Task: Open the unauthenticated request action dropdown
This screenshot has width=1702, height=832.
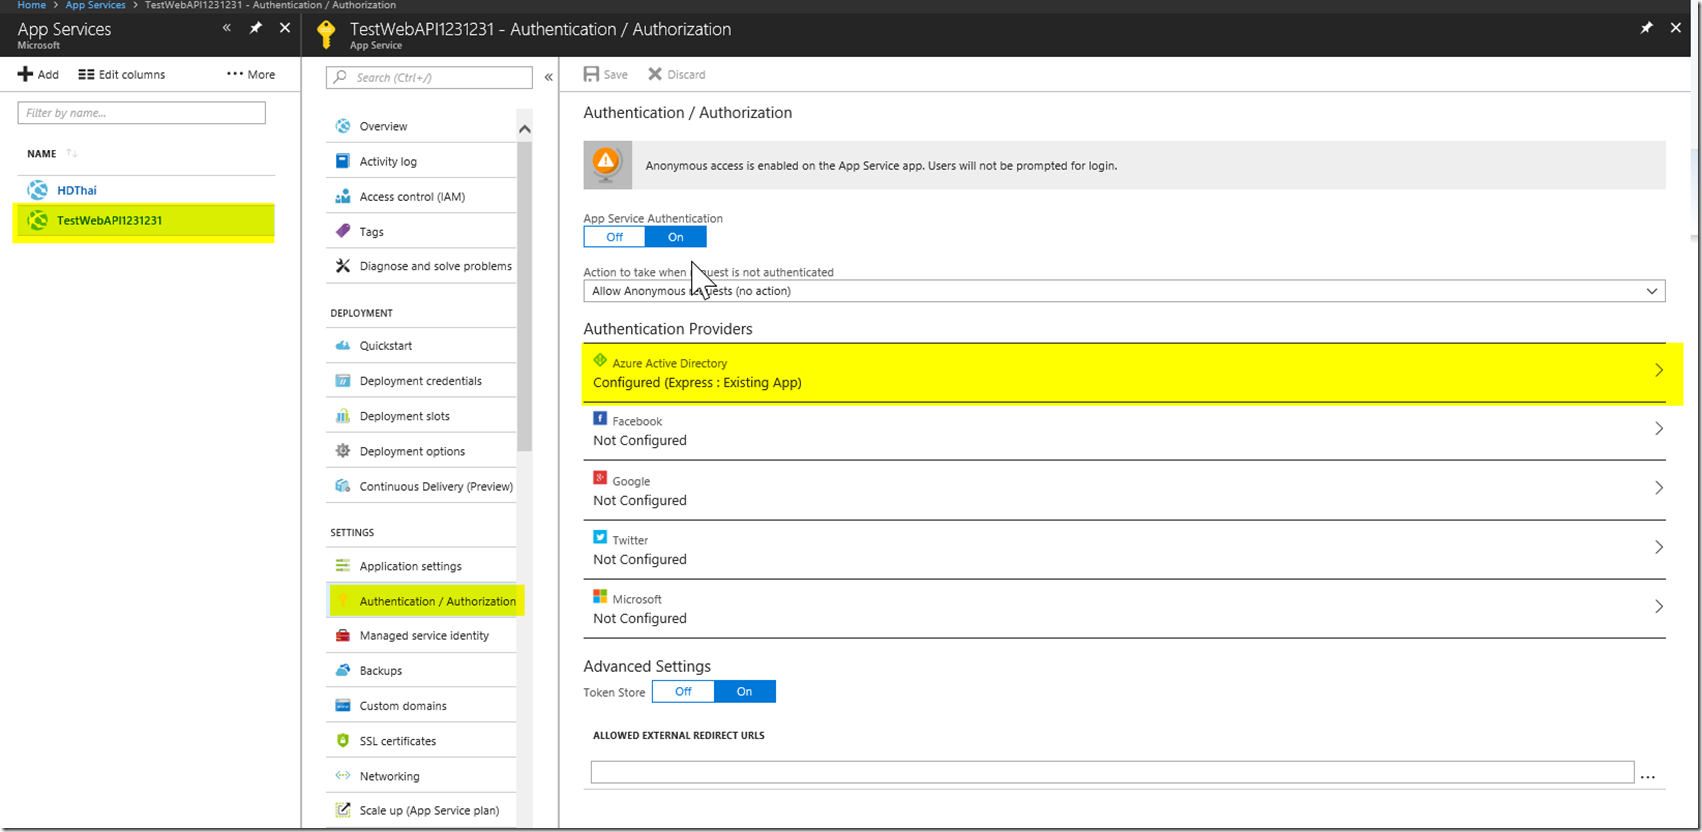Action: click(x=1124, y=291)
